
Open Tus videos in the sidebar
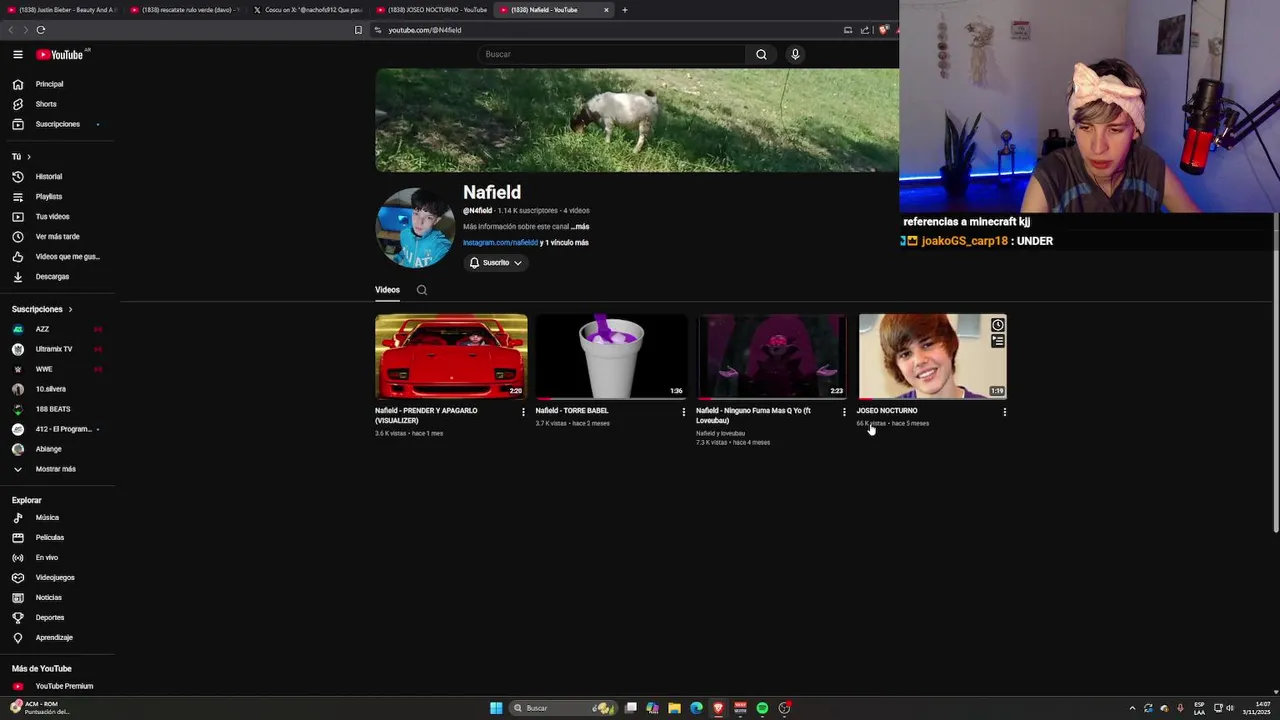click(52, 217)
